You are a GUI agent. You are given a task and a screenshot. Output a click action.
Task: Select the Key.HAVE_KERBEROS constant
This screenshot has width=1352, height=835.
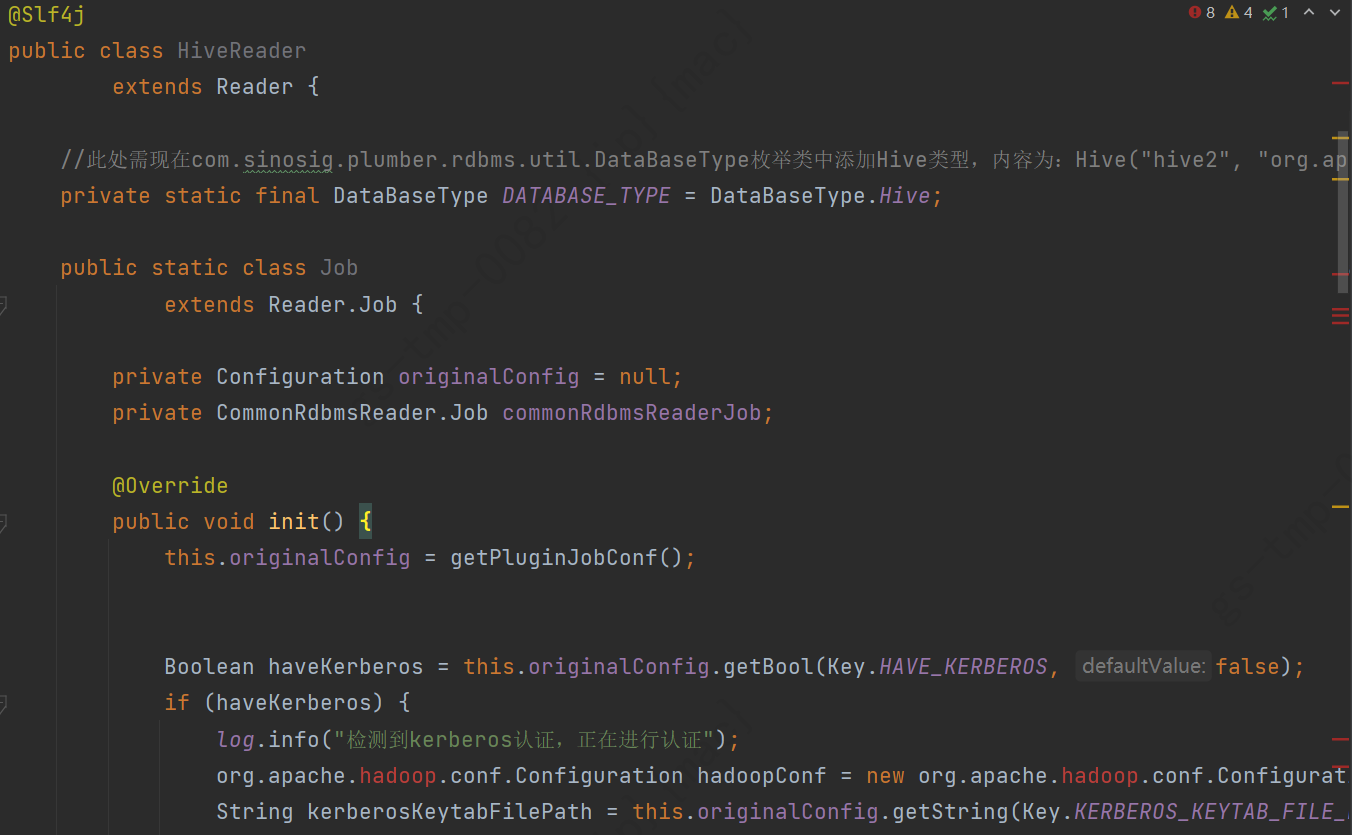coord(962,665)
